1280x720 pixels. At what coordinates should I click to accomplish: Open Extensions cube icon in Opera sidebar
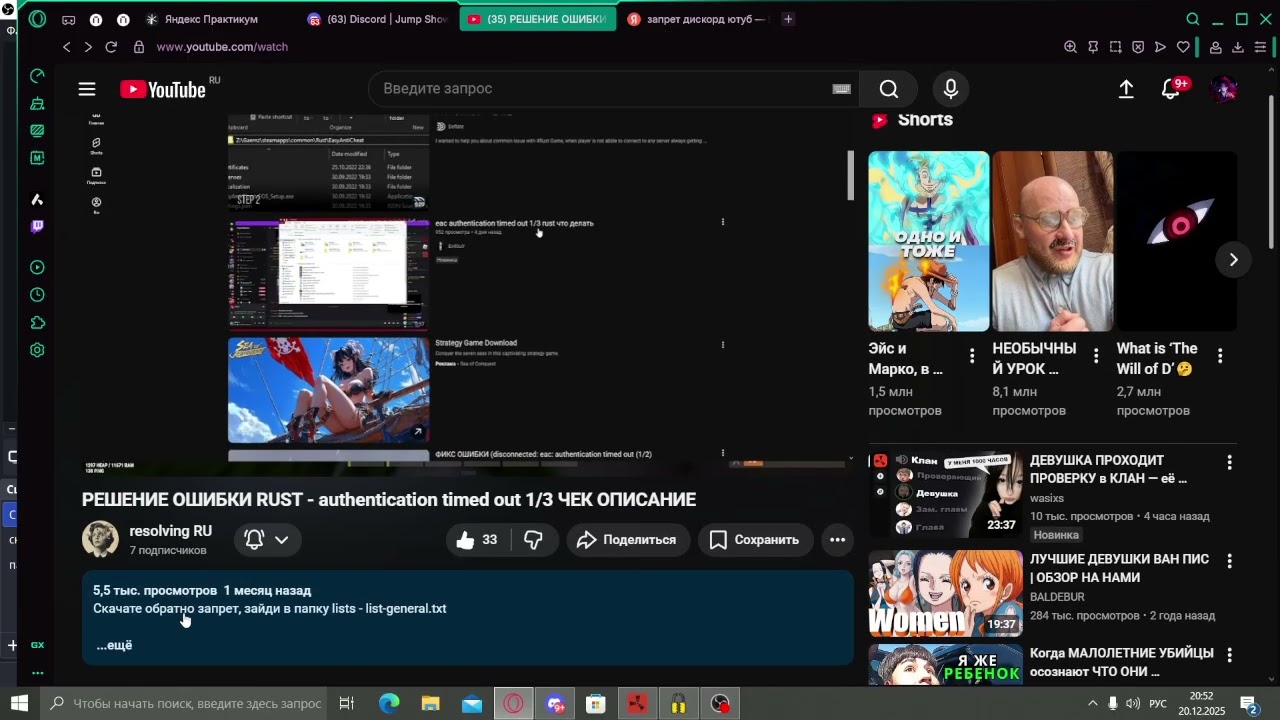(x=37, y=323)
